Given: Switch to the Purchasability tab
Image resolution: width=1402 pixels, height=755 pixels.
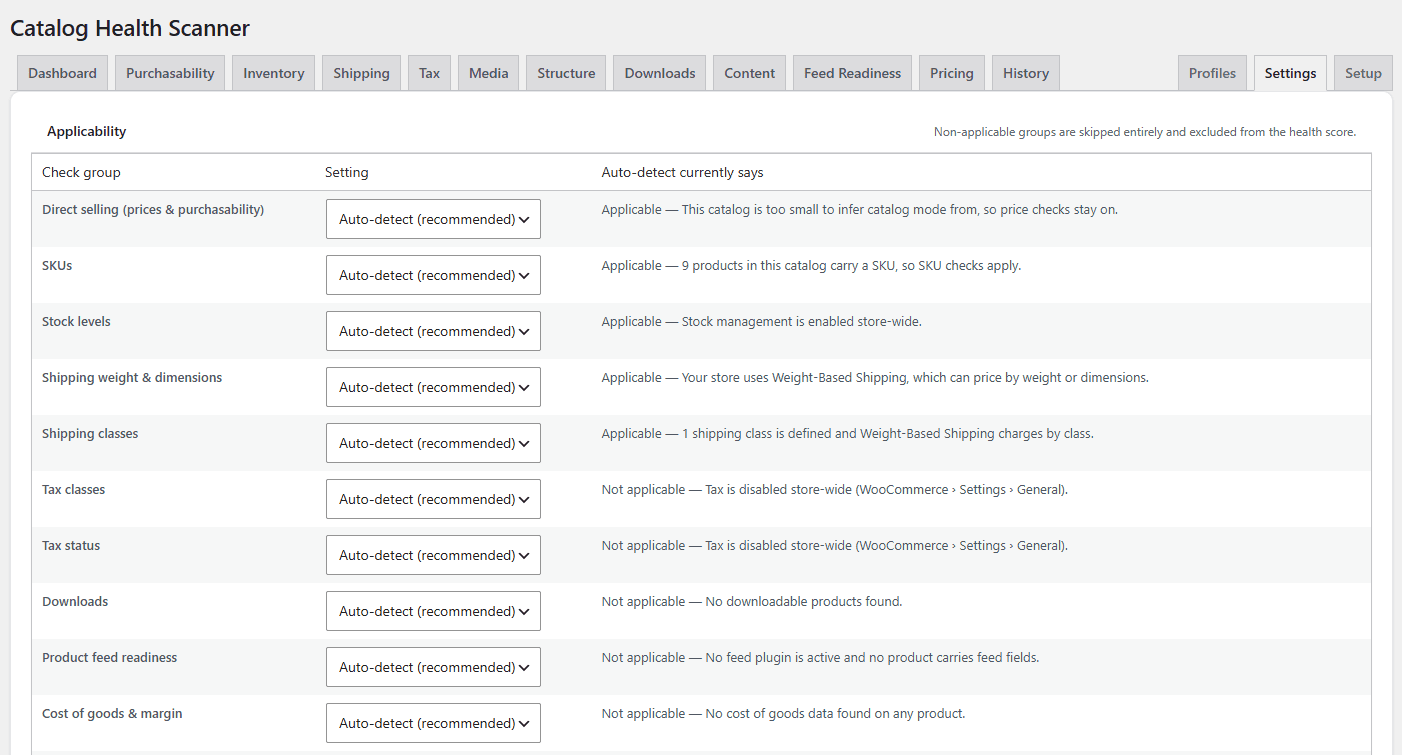Looking at the screenshot, I should click(x=170, y=73).
